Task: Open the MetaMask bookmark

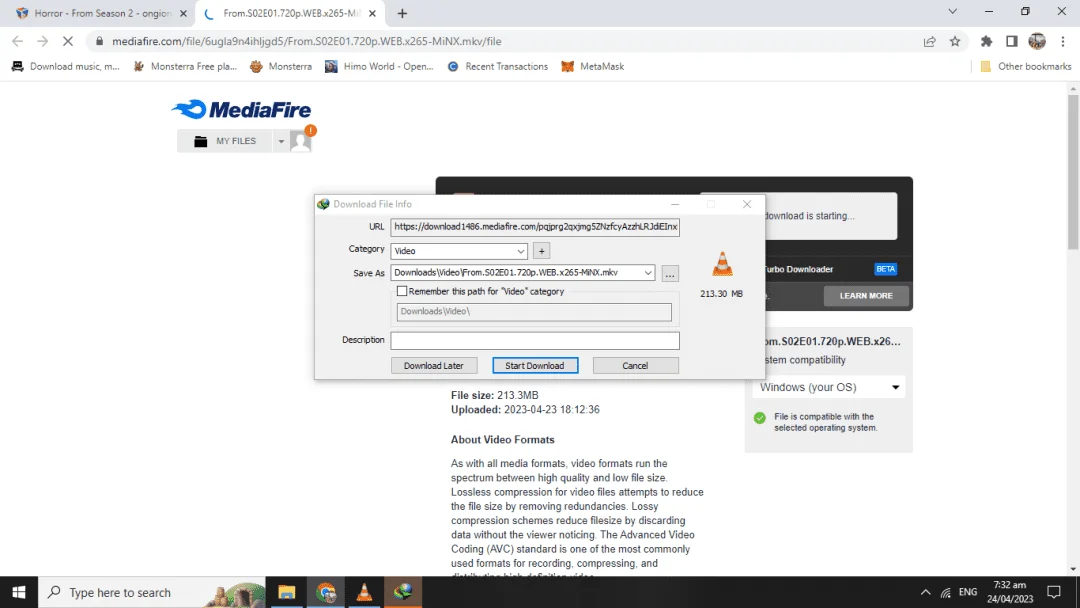Action: point(593,66)
